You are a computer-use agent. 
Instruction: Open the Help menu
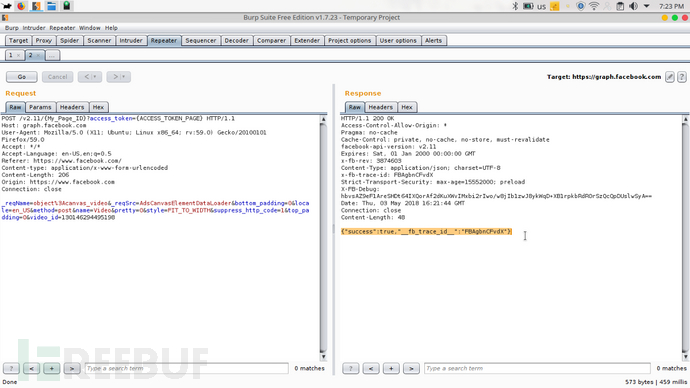tap(111, 28)
